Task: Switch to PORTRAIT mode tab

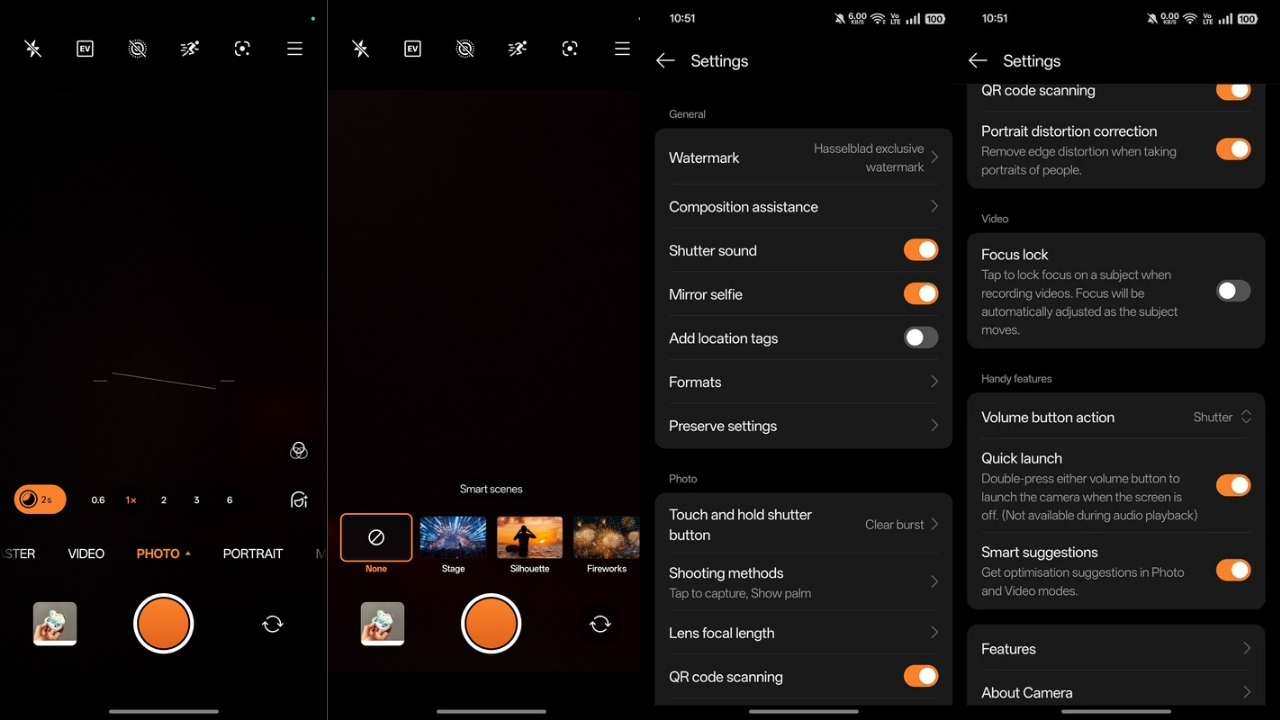Action: click(x=253, y=553)
